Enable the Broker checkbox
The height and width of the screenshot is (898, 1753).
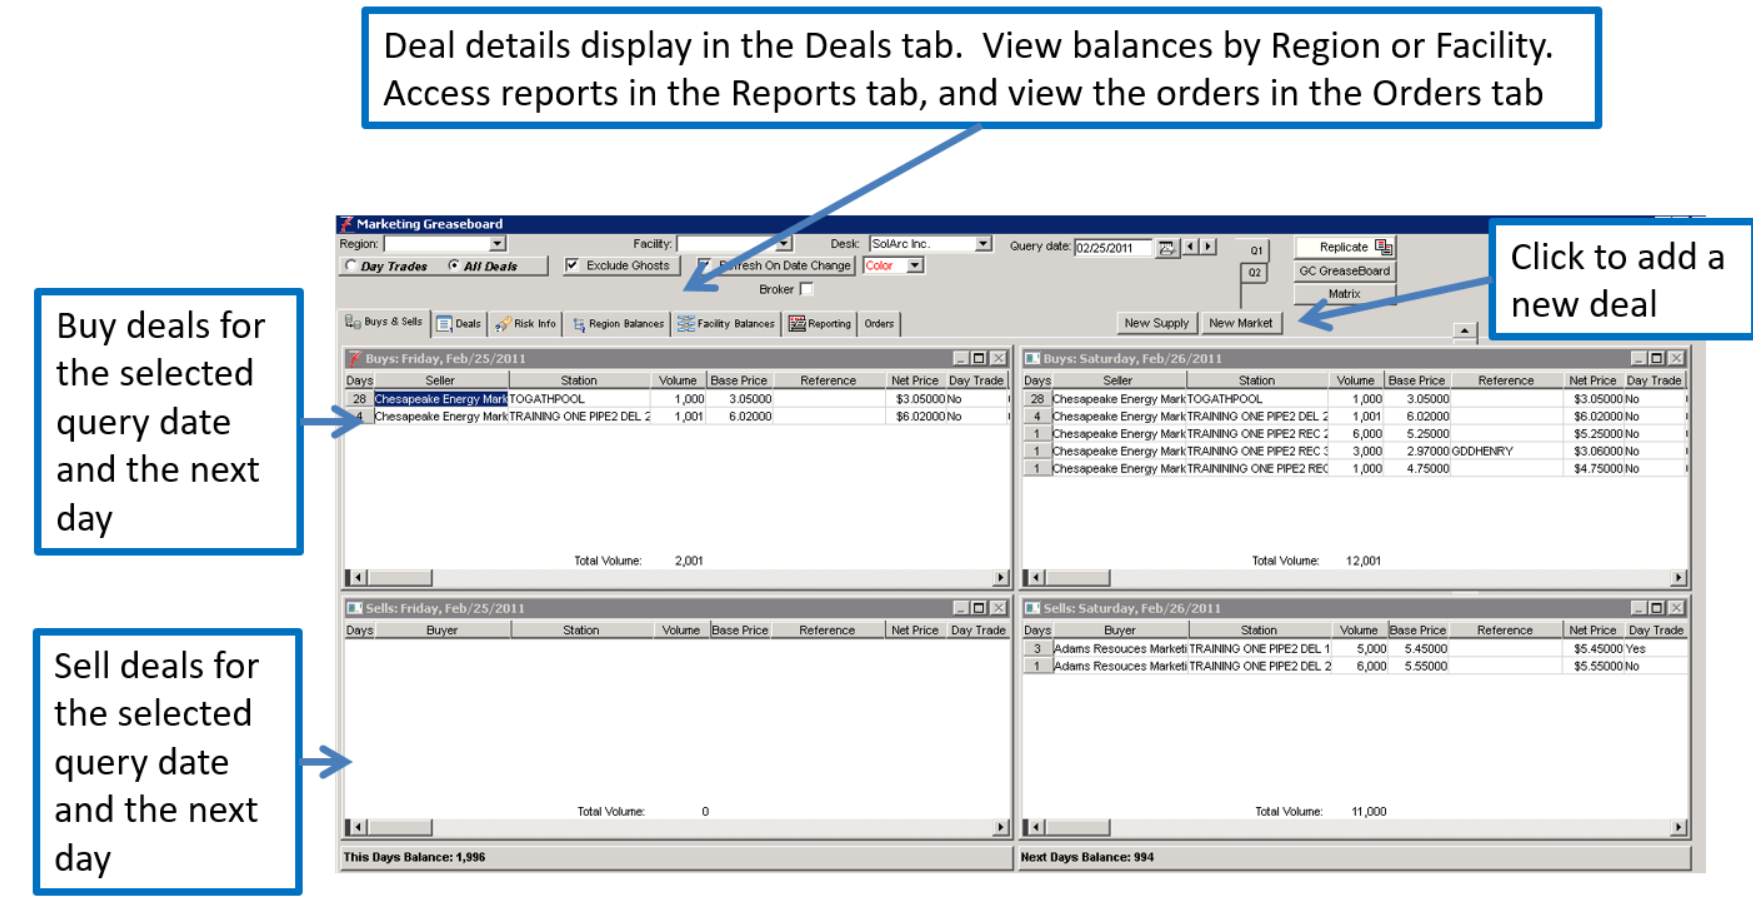click(806, 289)
